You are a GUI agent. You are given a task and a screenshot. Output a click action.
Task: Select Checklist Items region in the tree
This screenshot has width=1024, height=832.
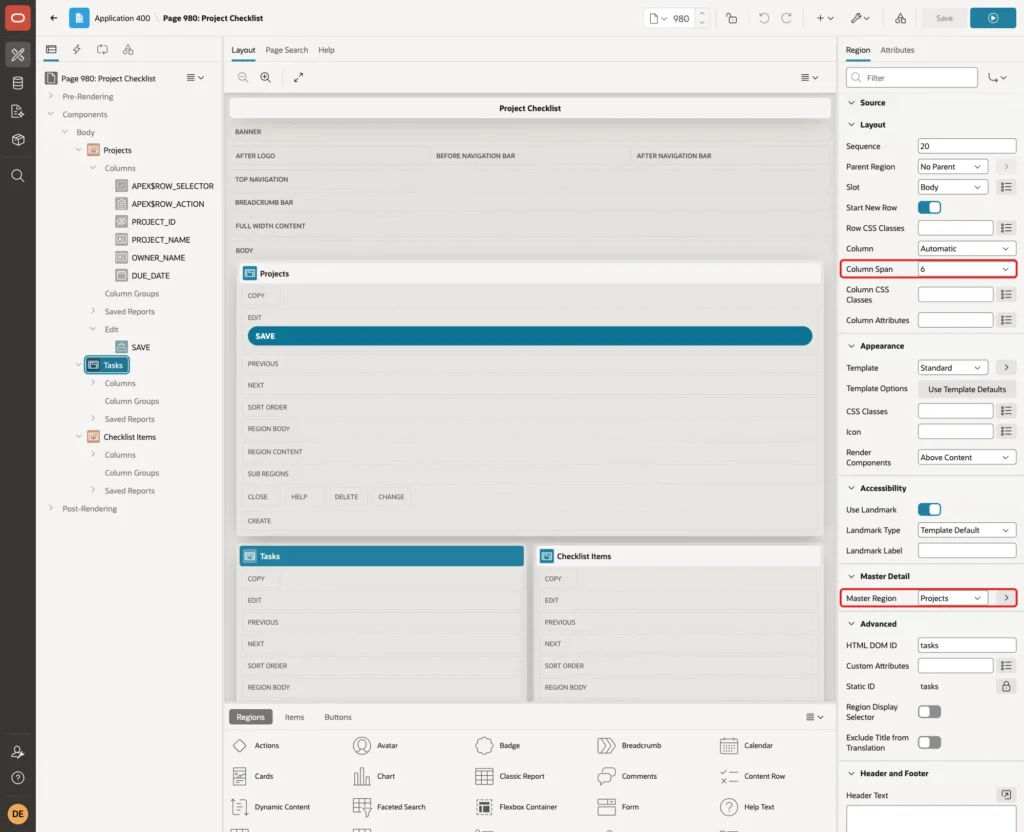[x=129, y=437]
